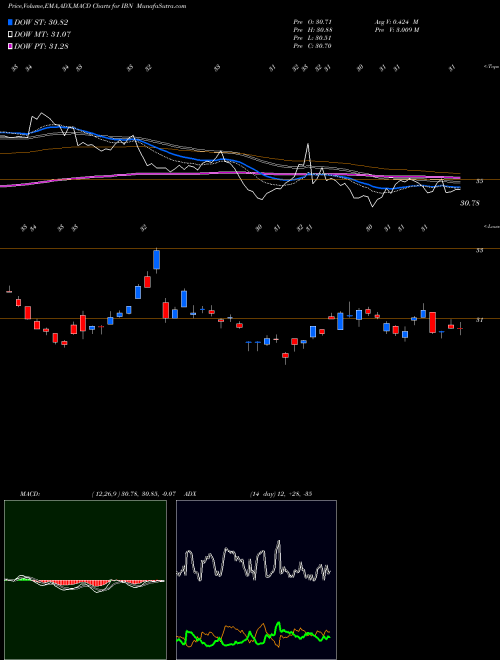The image size is (500, 660).
Task: Open the dark blue ADX indicator panel
Action: click(x=256, y=580)
